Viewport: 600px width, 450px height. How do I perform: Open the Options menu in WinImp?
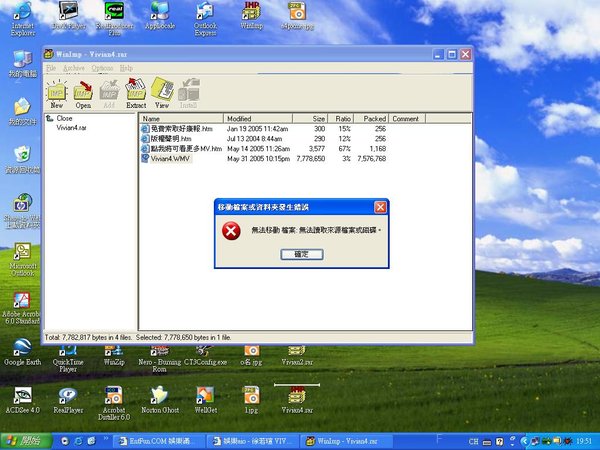pos(102,68)
